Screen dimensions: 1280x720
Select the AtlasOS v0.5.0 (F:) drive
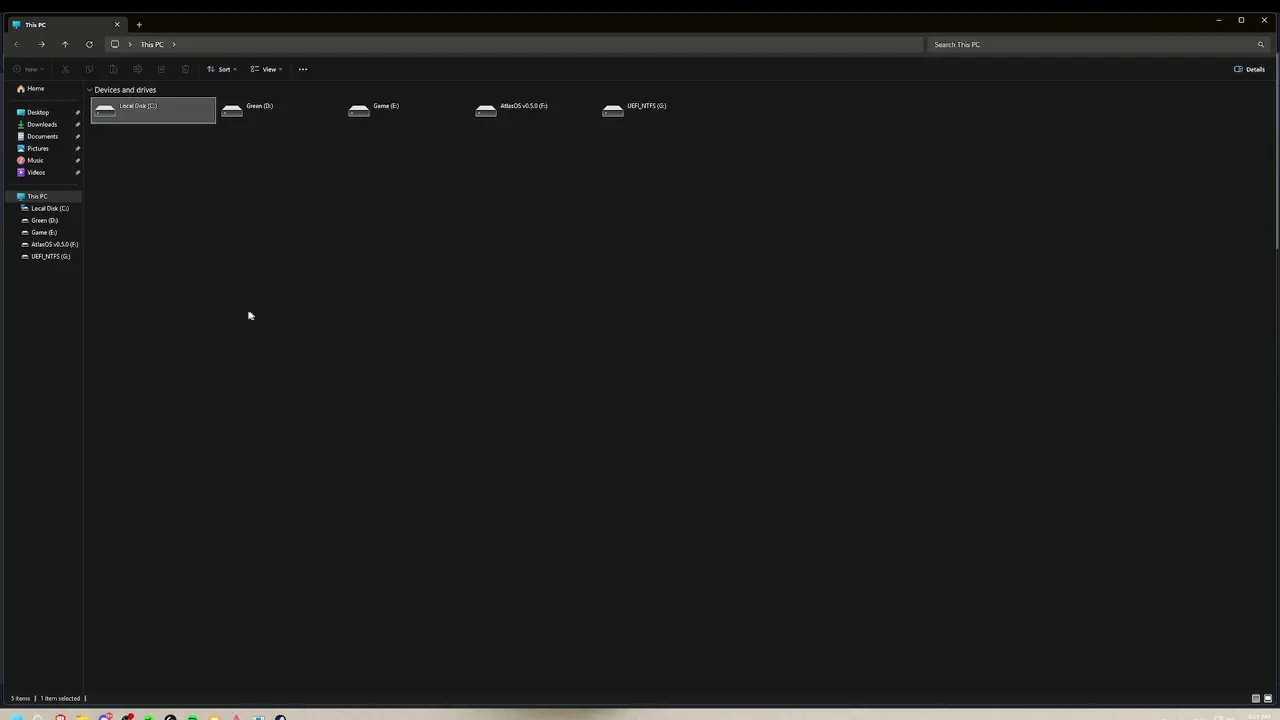click(x=534, y=110)
